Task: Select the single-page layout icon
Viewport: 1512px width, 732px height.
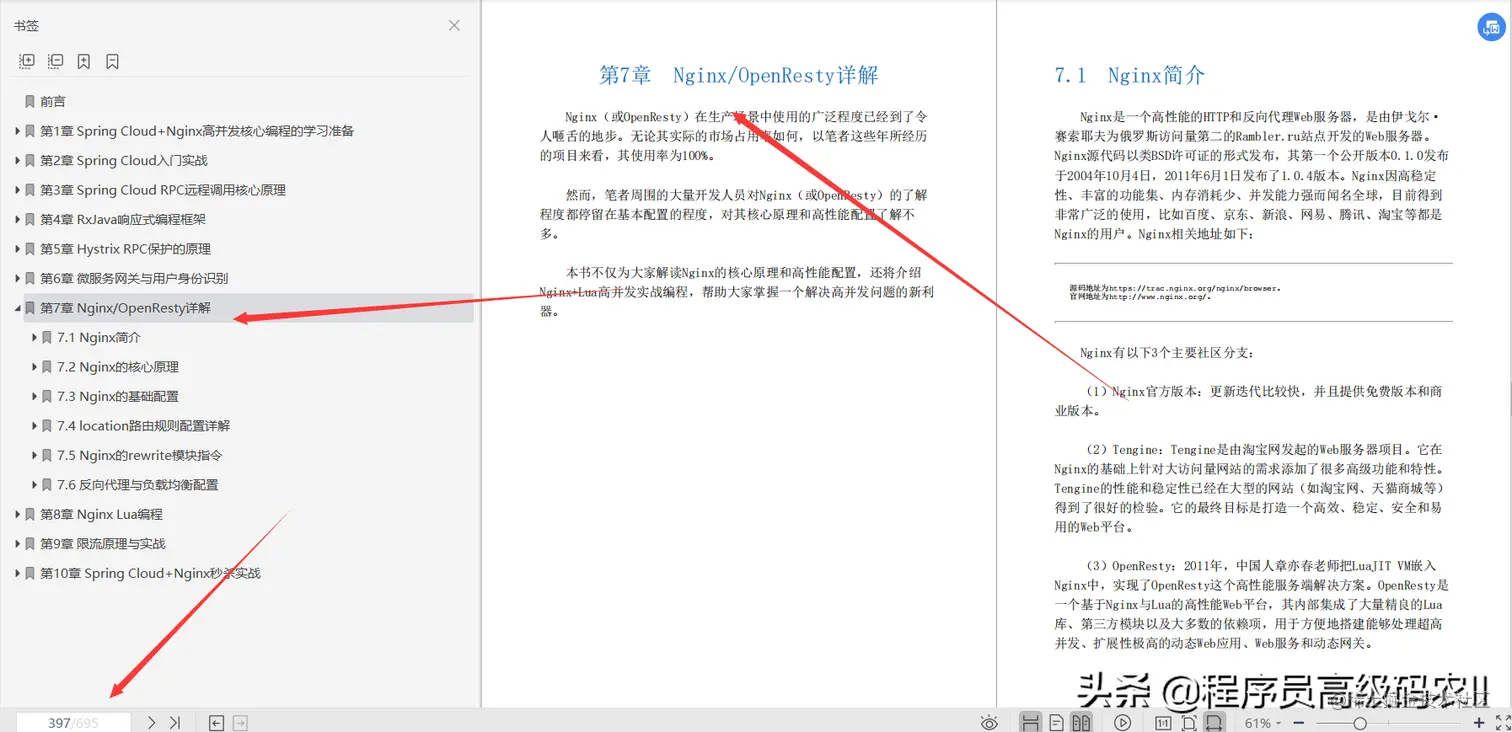Action: point(1056,722)
